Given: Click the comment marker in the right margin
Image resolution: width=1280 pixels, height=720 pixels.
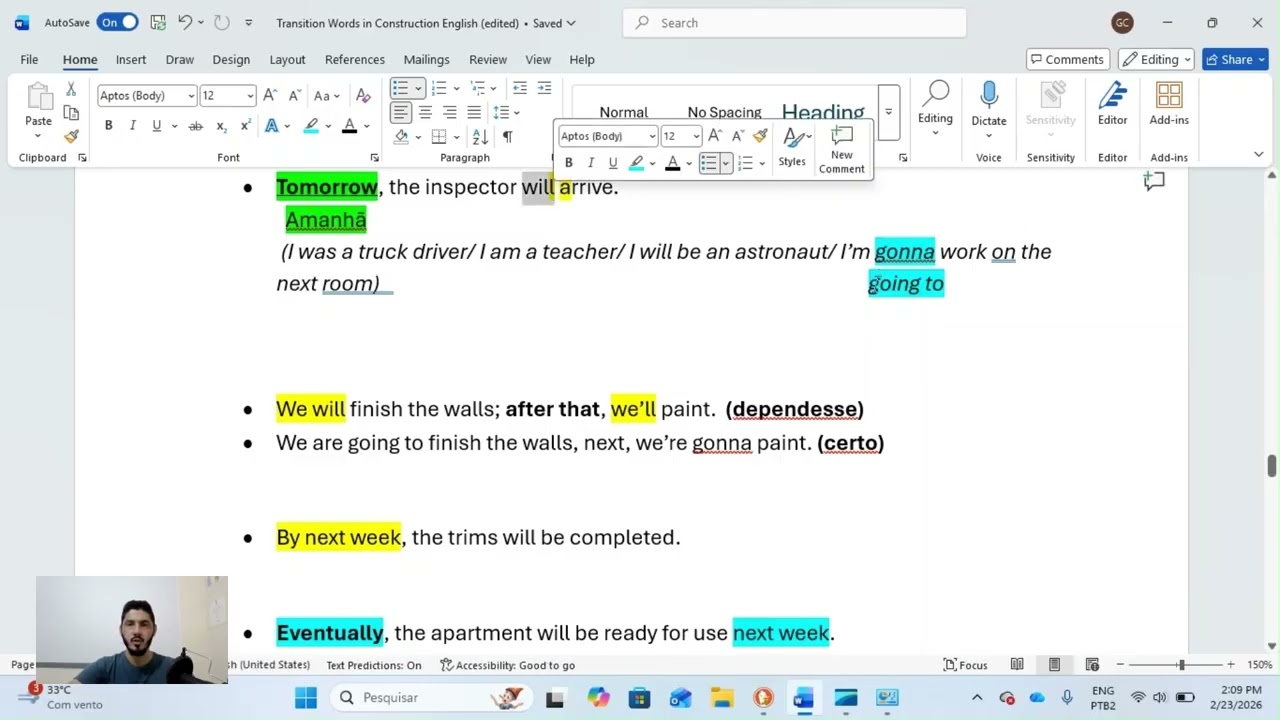Looking at the screenshot, I should click(1154, 181).
